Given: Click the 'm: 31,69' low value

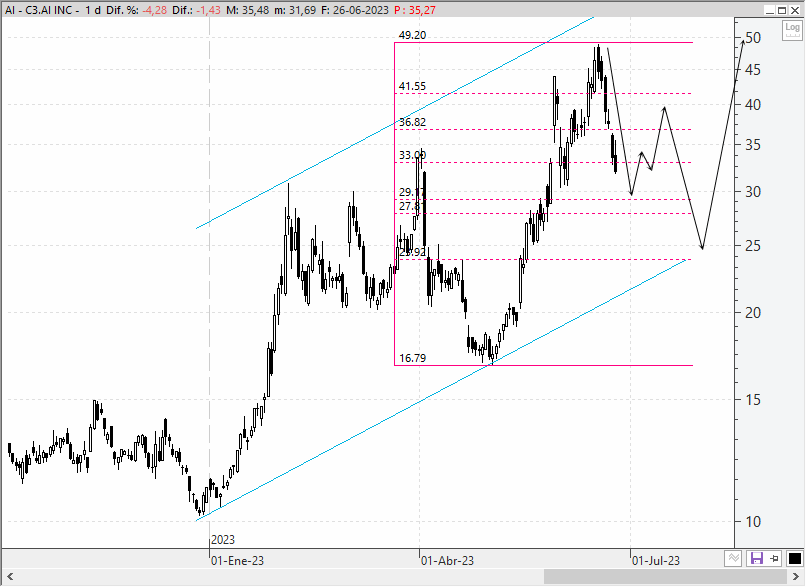Looking at the screenshot, I should (x=295, y=10).
